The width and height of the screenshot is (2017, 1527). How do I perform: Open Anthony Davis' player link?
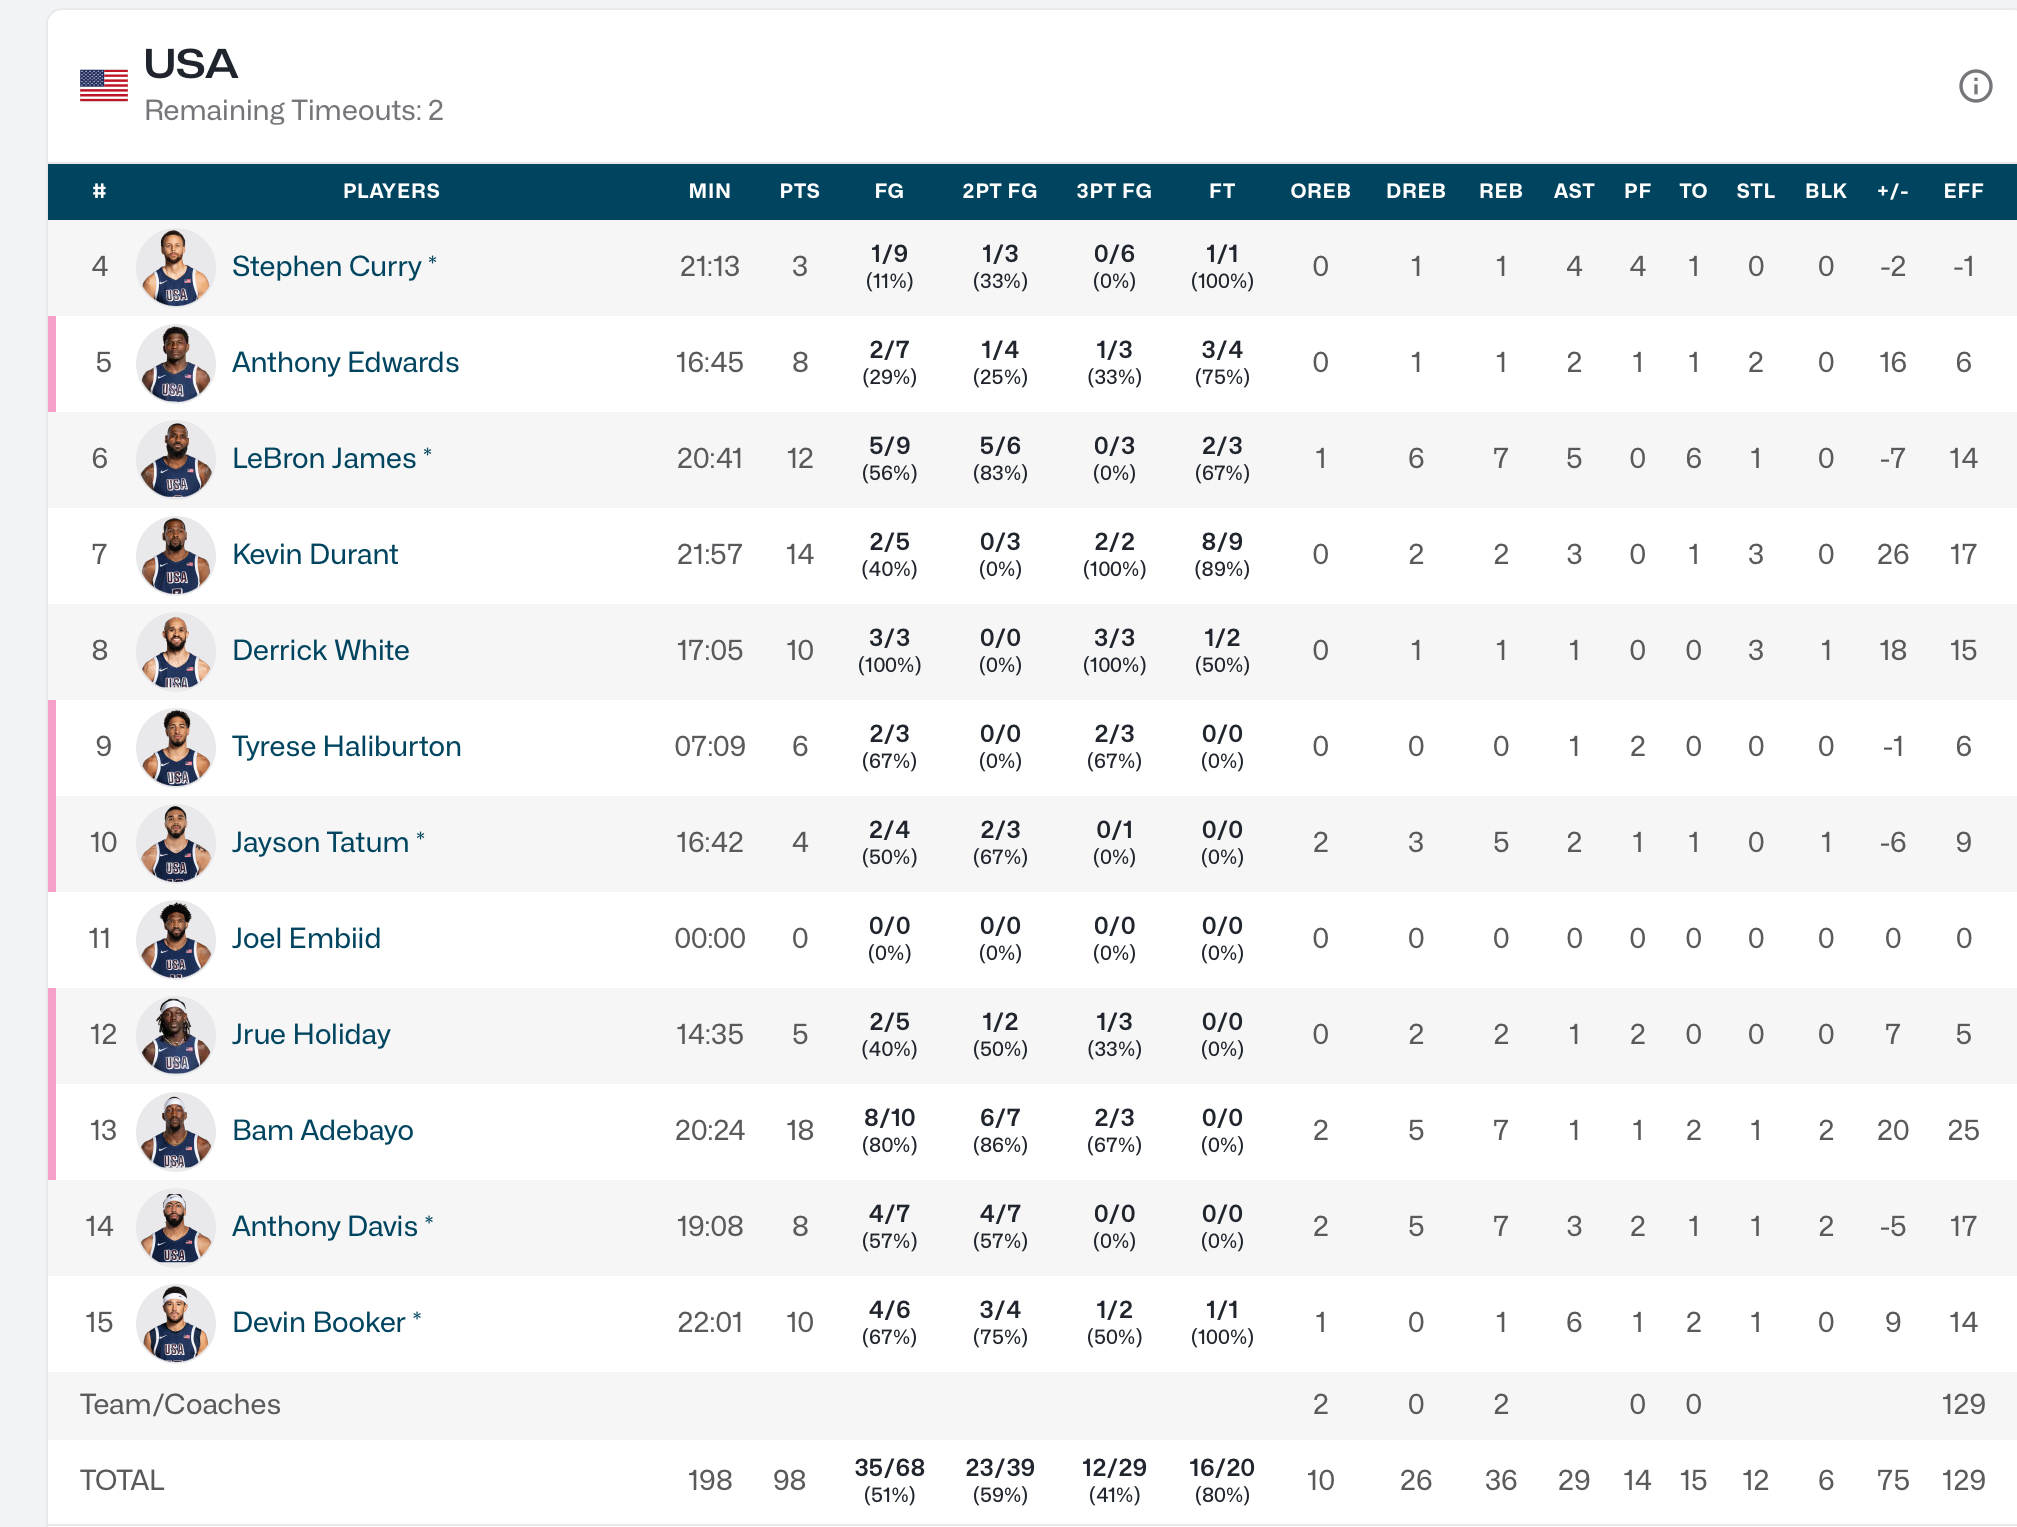point(324,1226)
